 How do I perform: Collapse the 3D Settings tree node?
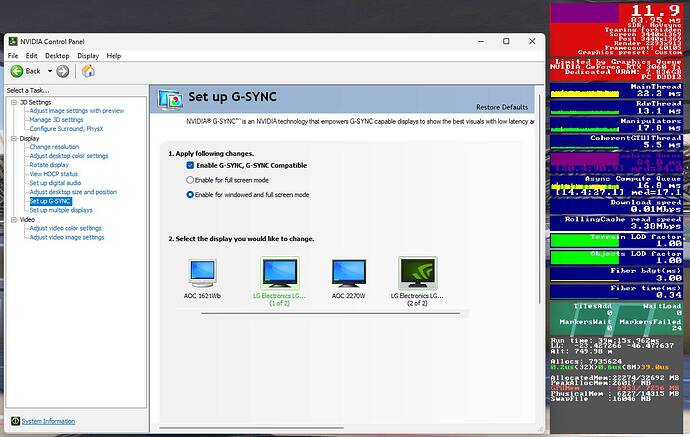pos(14,102)
